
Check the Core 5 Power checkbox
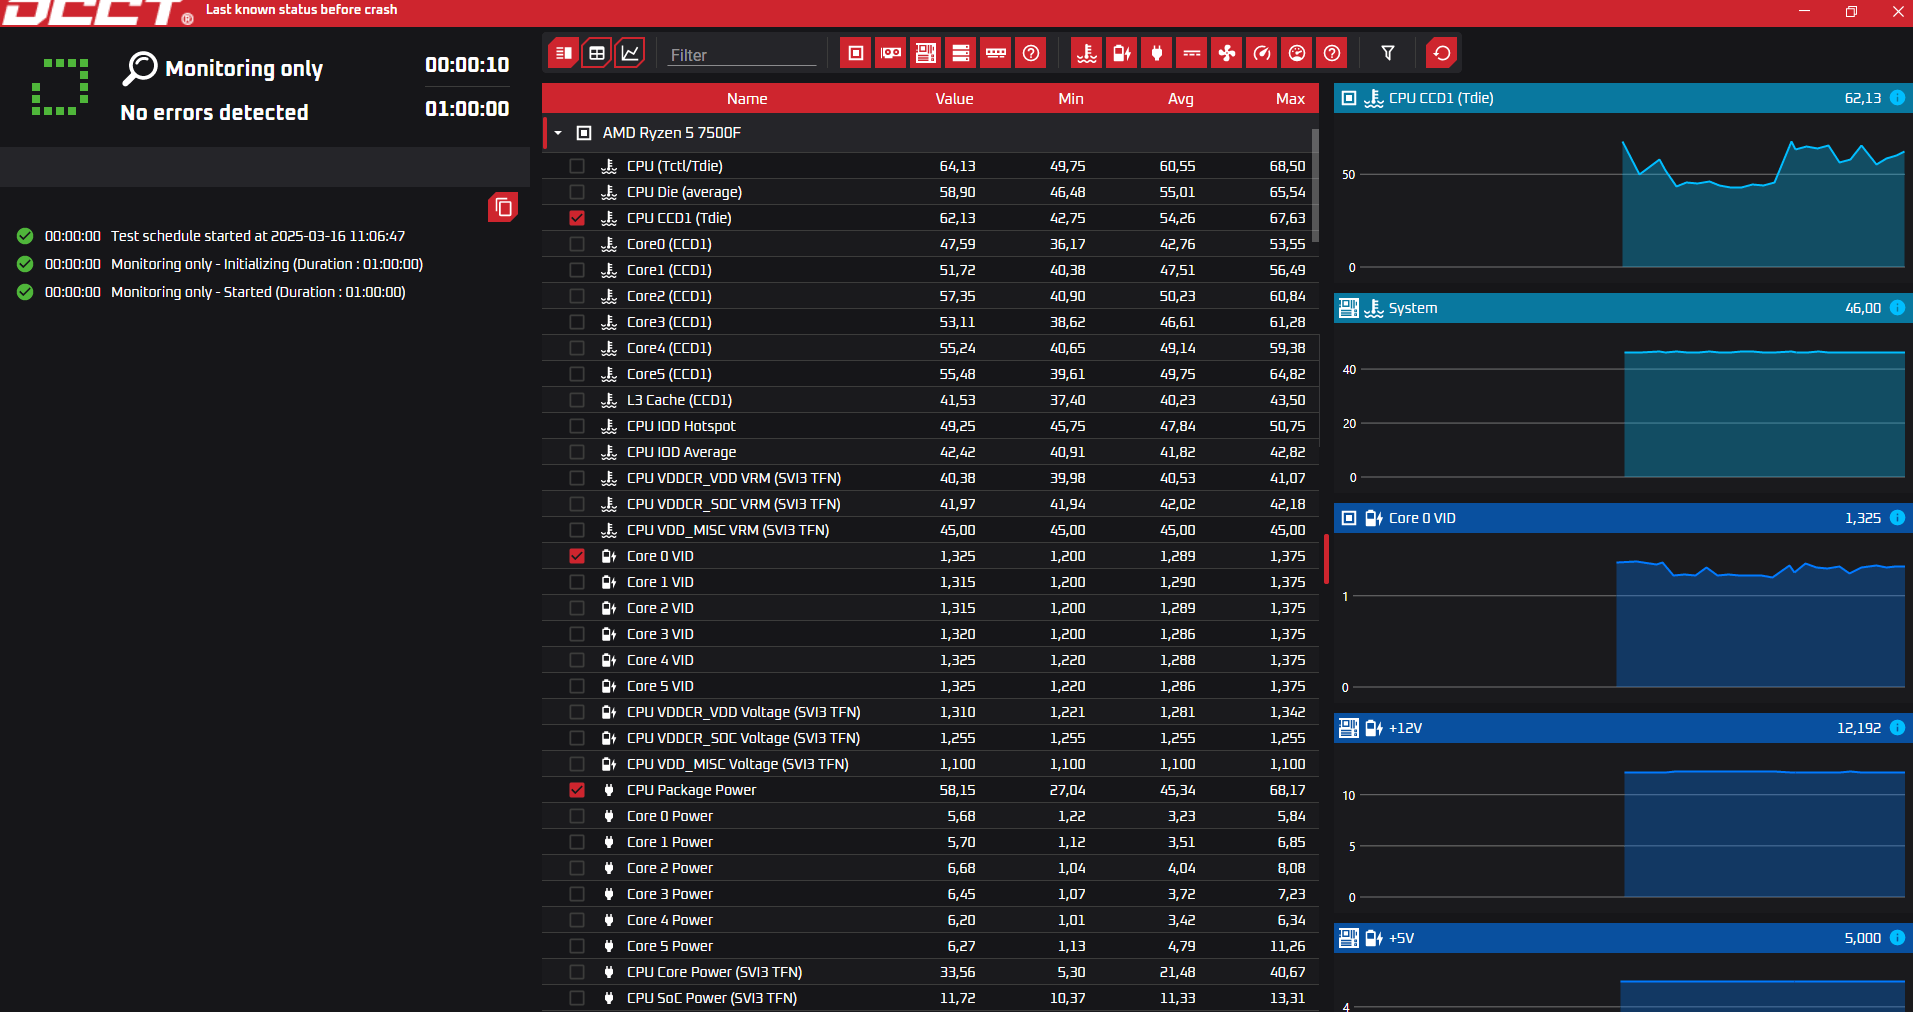577,946
